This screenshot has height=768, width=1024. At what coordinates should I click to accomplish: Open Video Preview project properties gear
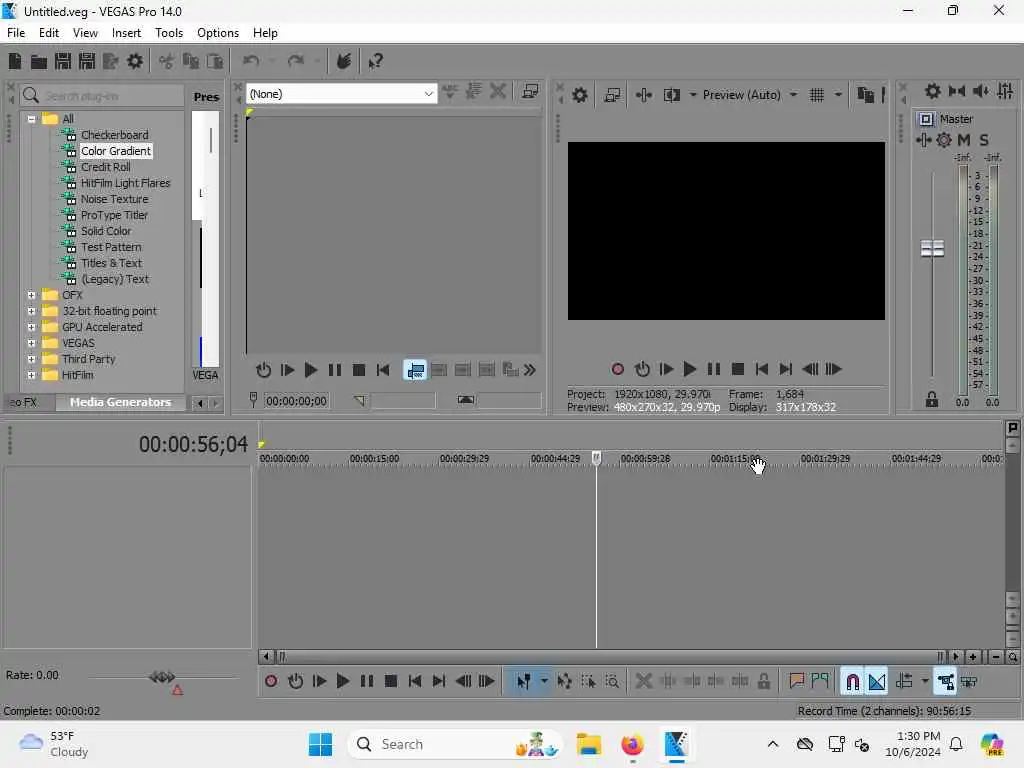[x=579, y=95]
